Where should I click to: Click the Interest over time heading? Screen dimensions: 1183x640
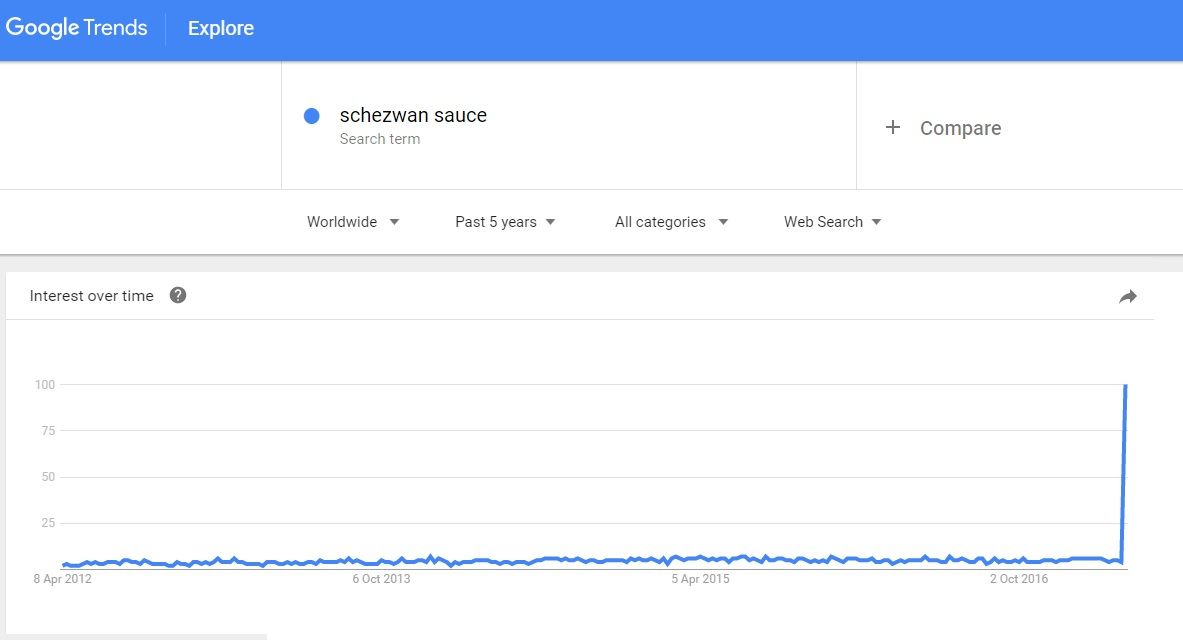click(91, 296)
